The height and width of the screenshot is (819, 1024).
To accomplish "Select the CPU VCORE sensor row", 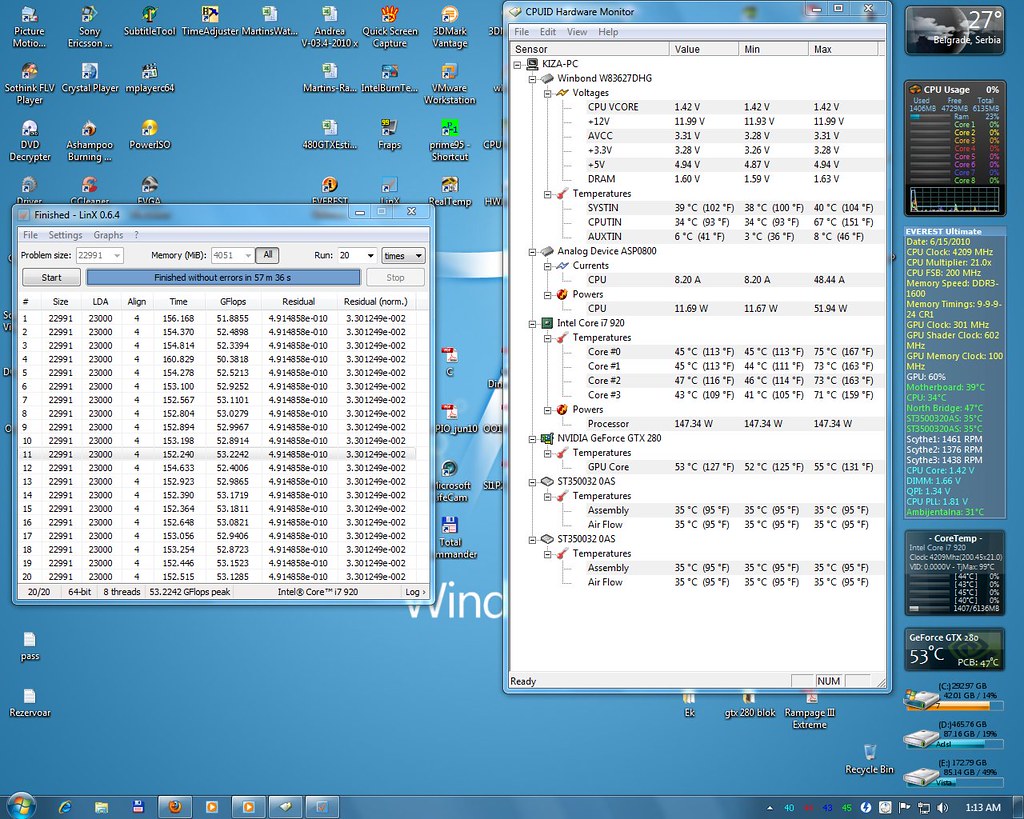I will (697, 107).
